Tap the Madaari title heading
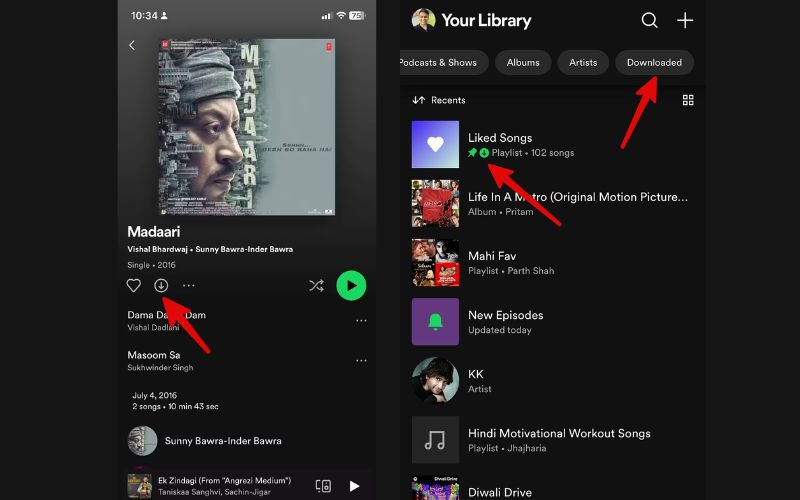 point(154,232)
